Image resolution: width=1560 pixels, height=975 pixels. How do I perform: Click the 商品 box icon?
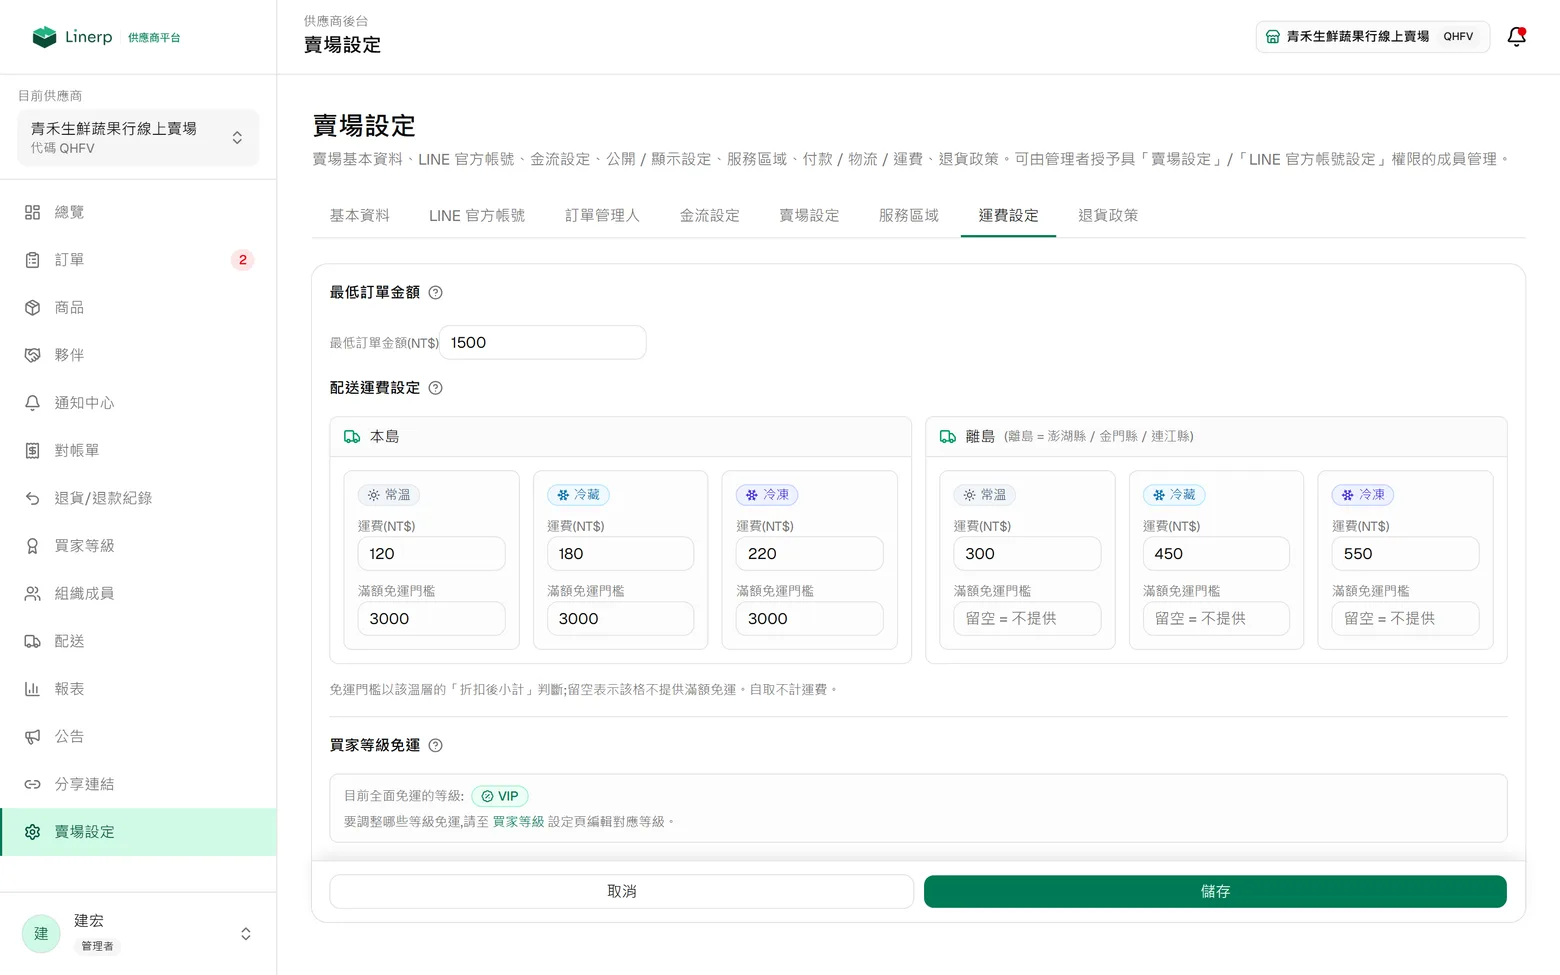pos(32,308)
